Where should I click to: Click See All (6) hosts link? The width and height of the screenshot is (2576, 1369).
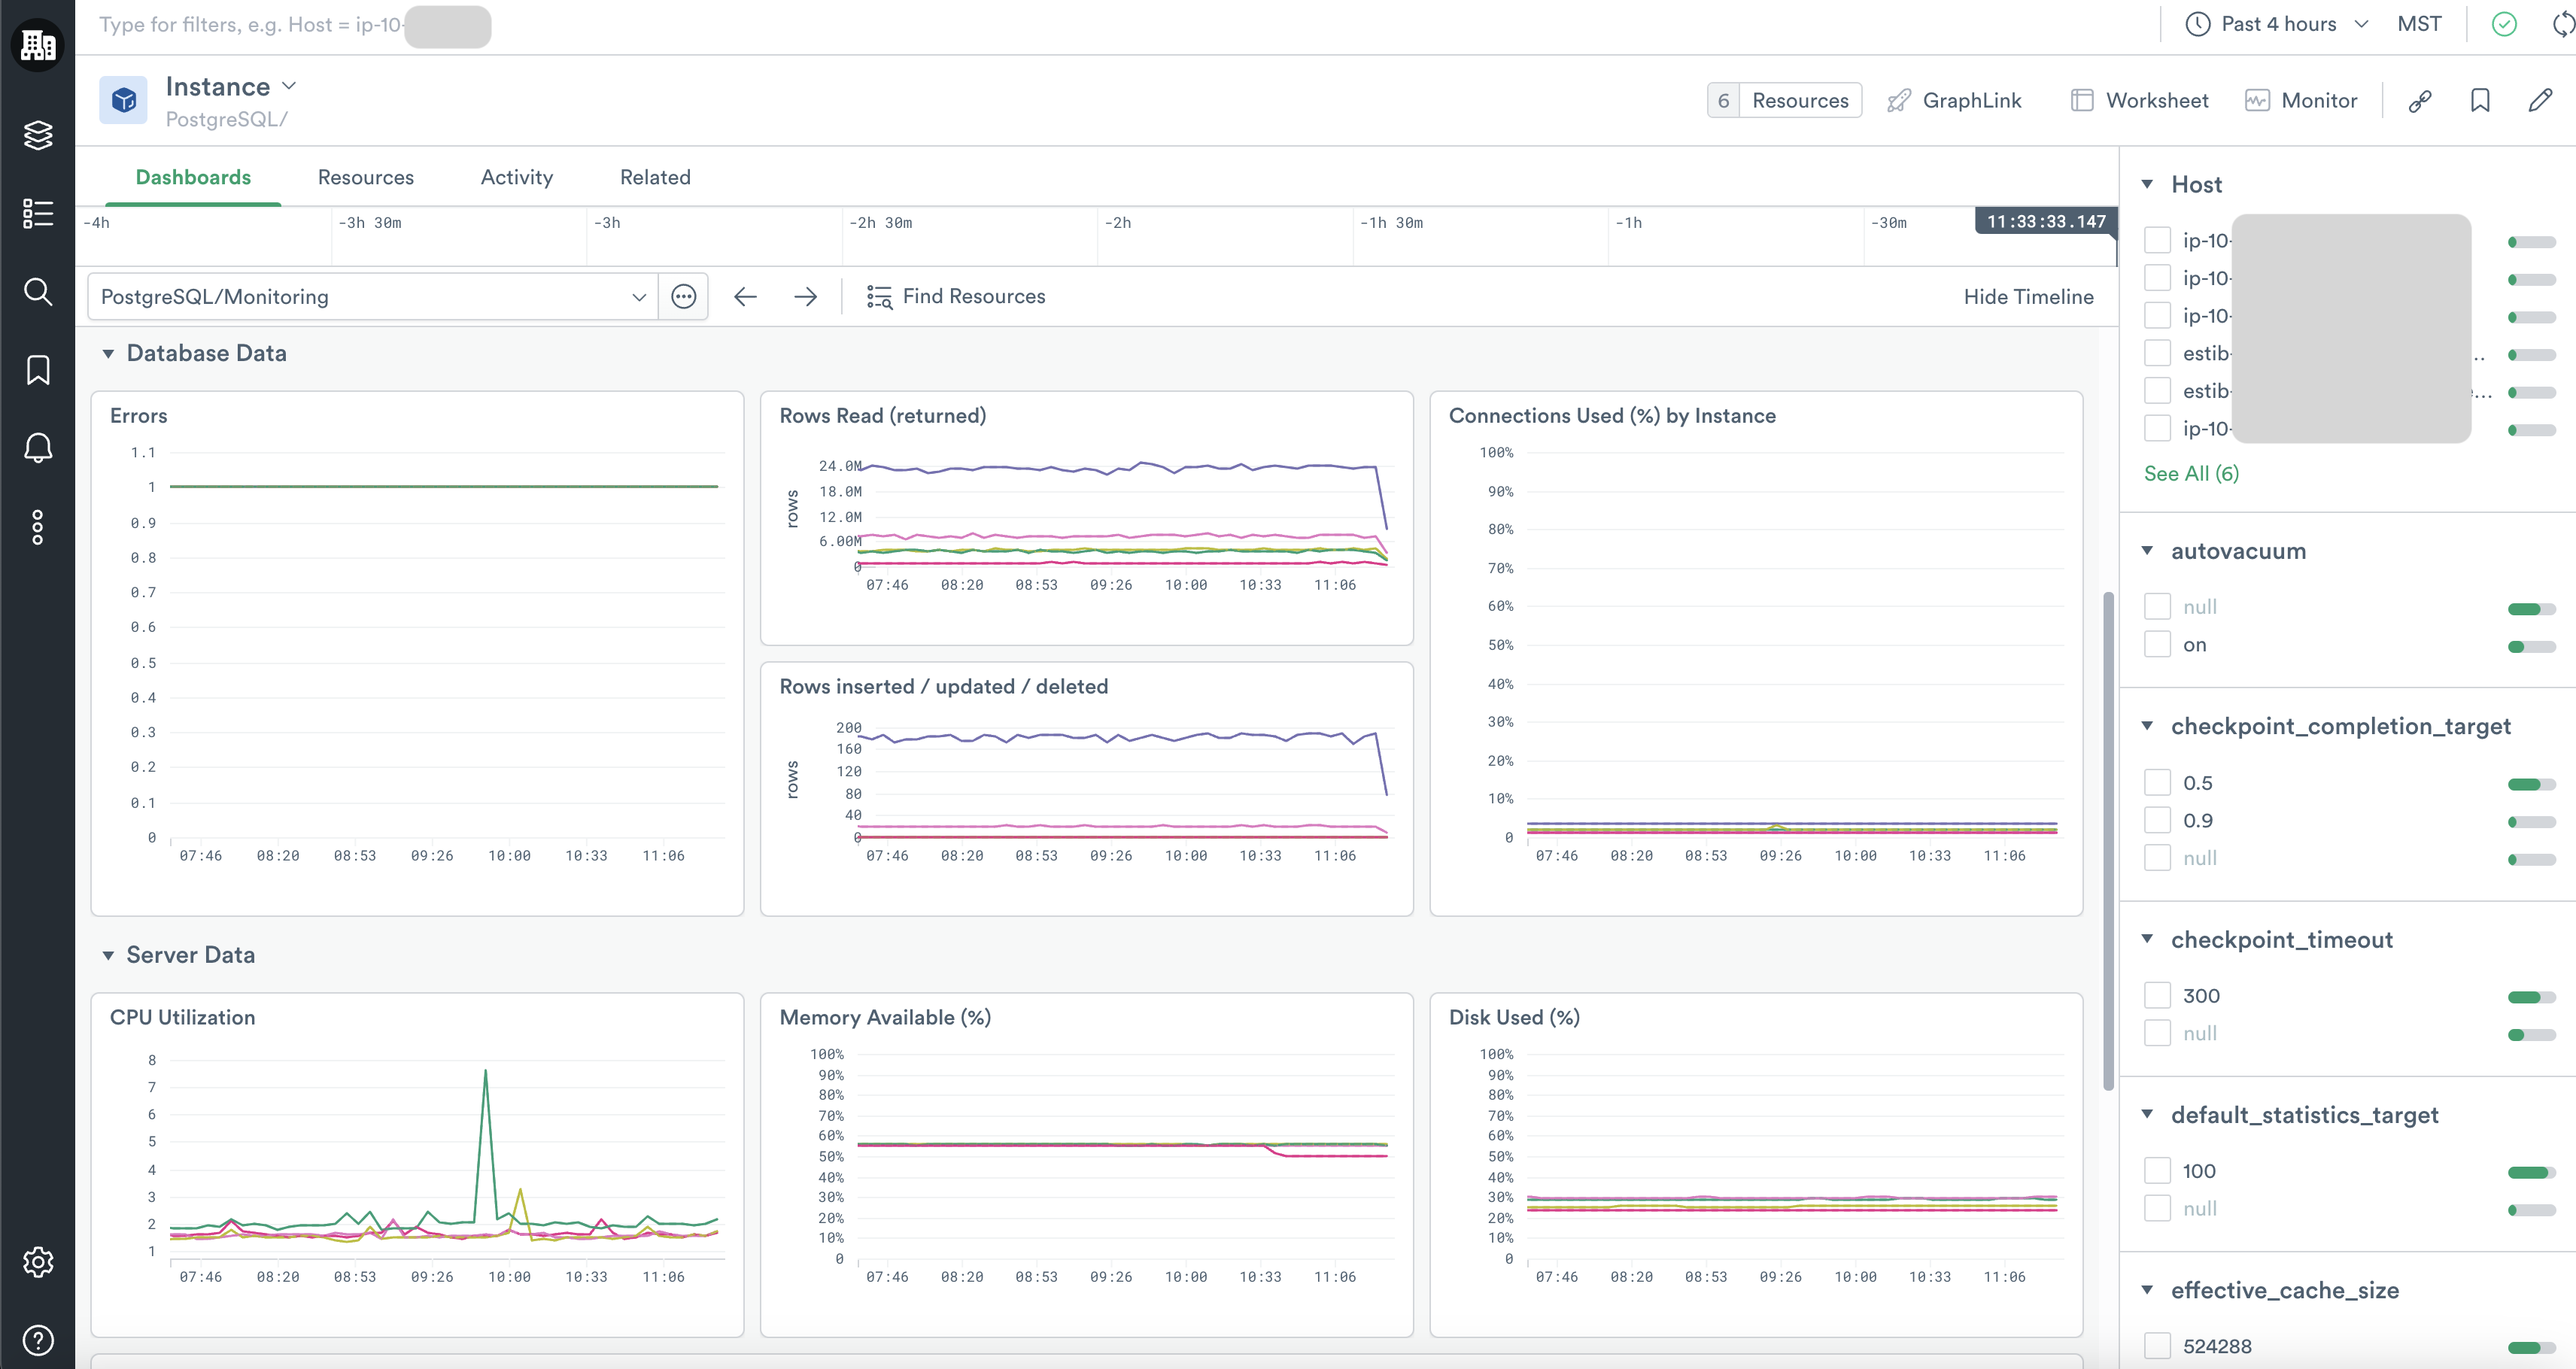2191,474
